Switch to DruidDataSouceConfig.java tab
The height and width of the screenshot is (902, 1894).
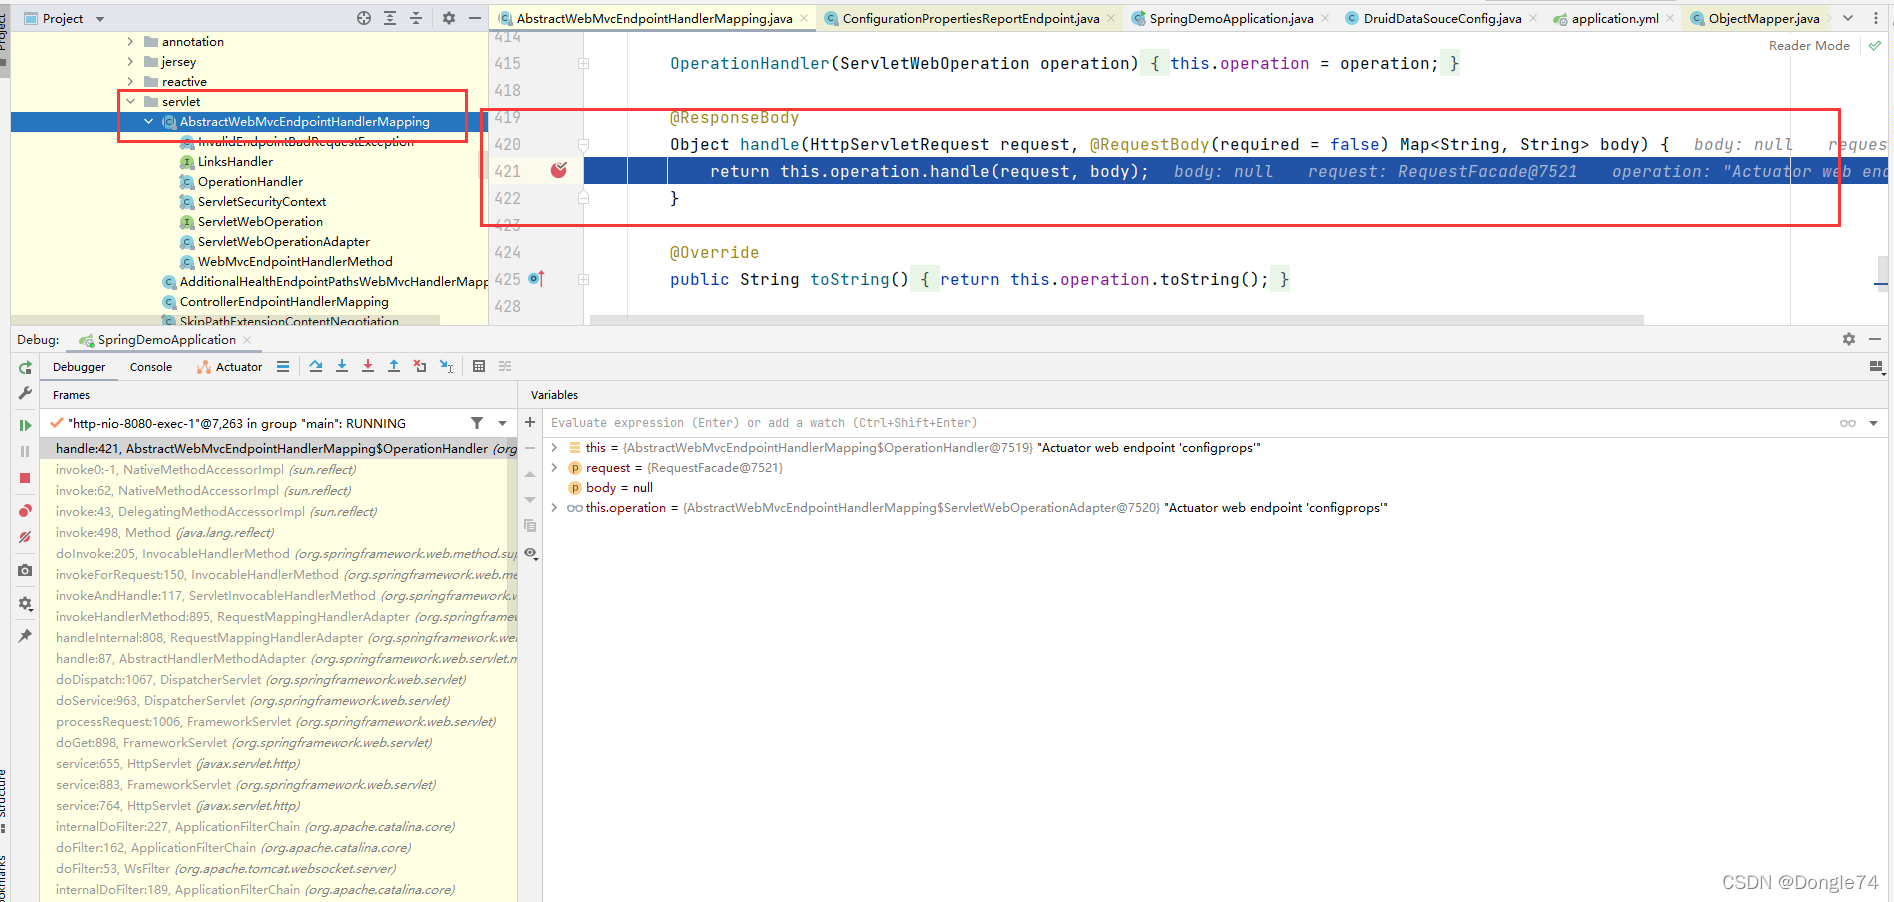[x=1442, y=18]
